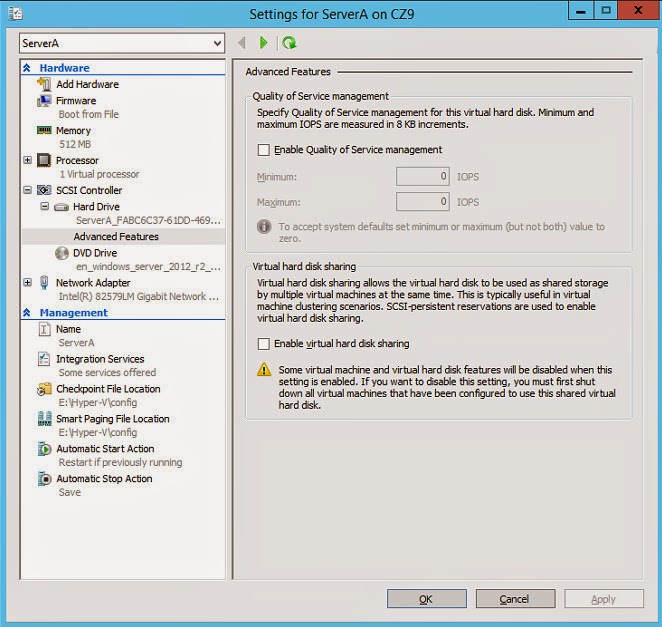Select the Integration Services item

100,359
